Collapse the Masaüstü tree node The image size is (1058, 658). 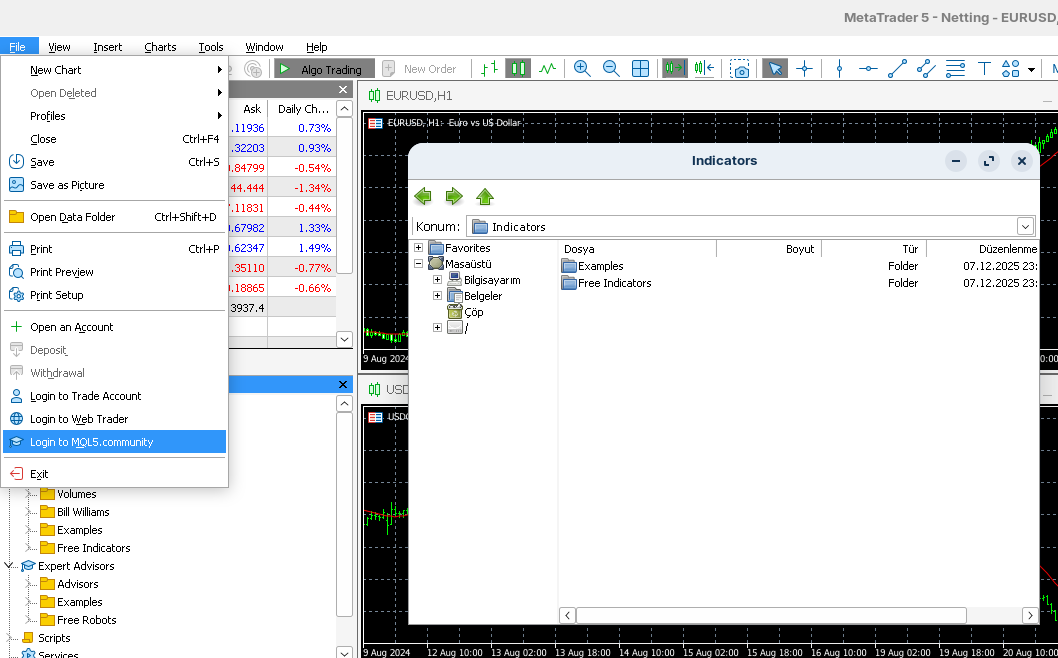click(418, 264)
